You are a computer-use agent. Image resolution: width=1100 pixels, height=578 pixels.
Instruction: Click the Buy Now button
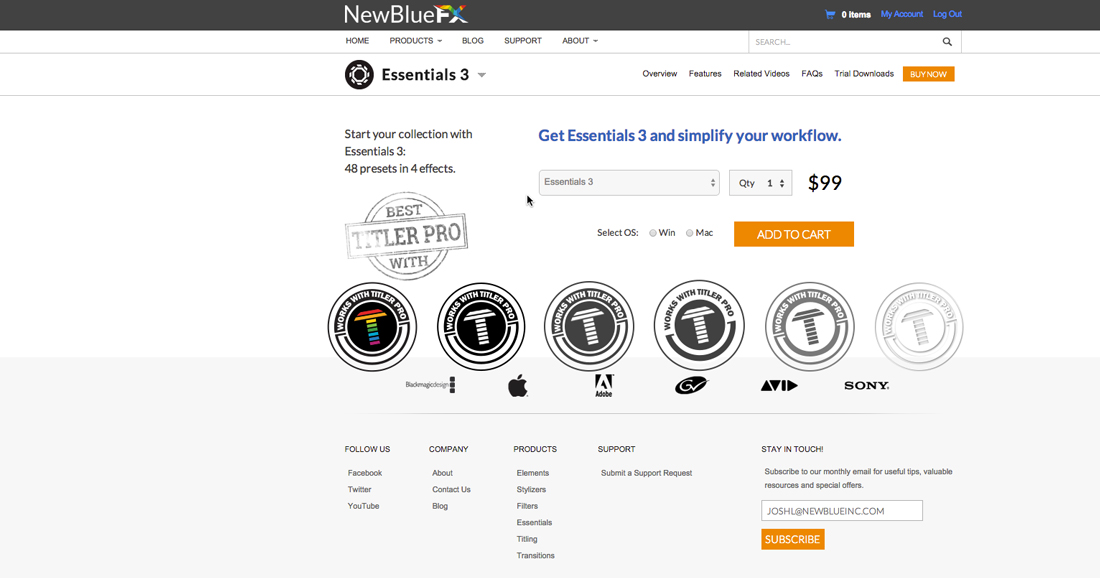(928, 74)
